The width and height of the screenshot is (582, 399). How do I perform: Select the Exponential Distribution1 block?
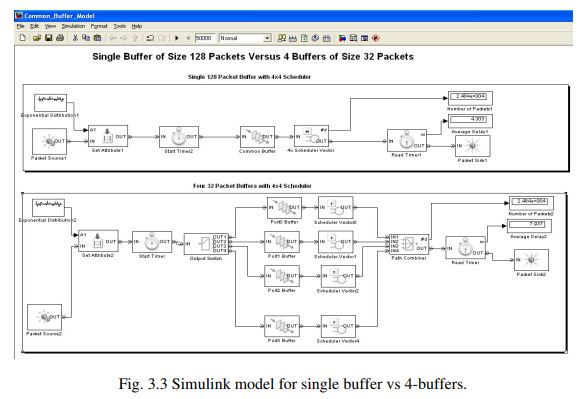(50, 102)
